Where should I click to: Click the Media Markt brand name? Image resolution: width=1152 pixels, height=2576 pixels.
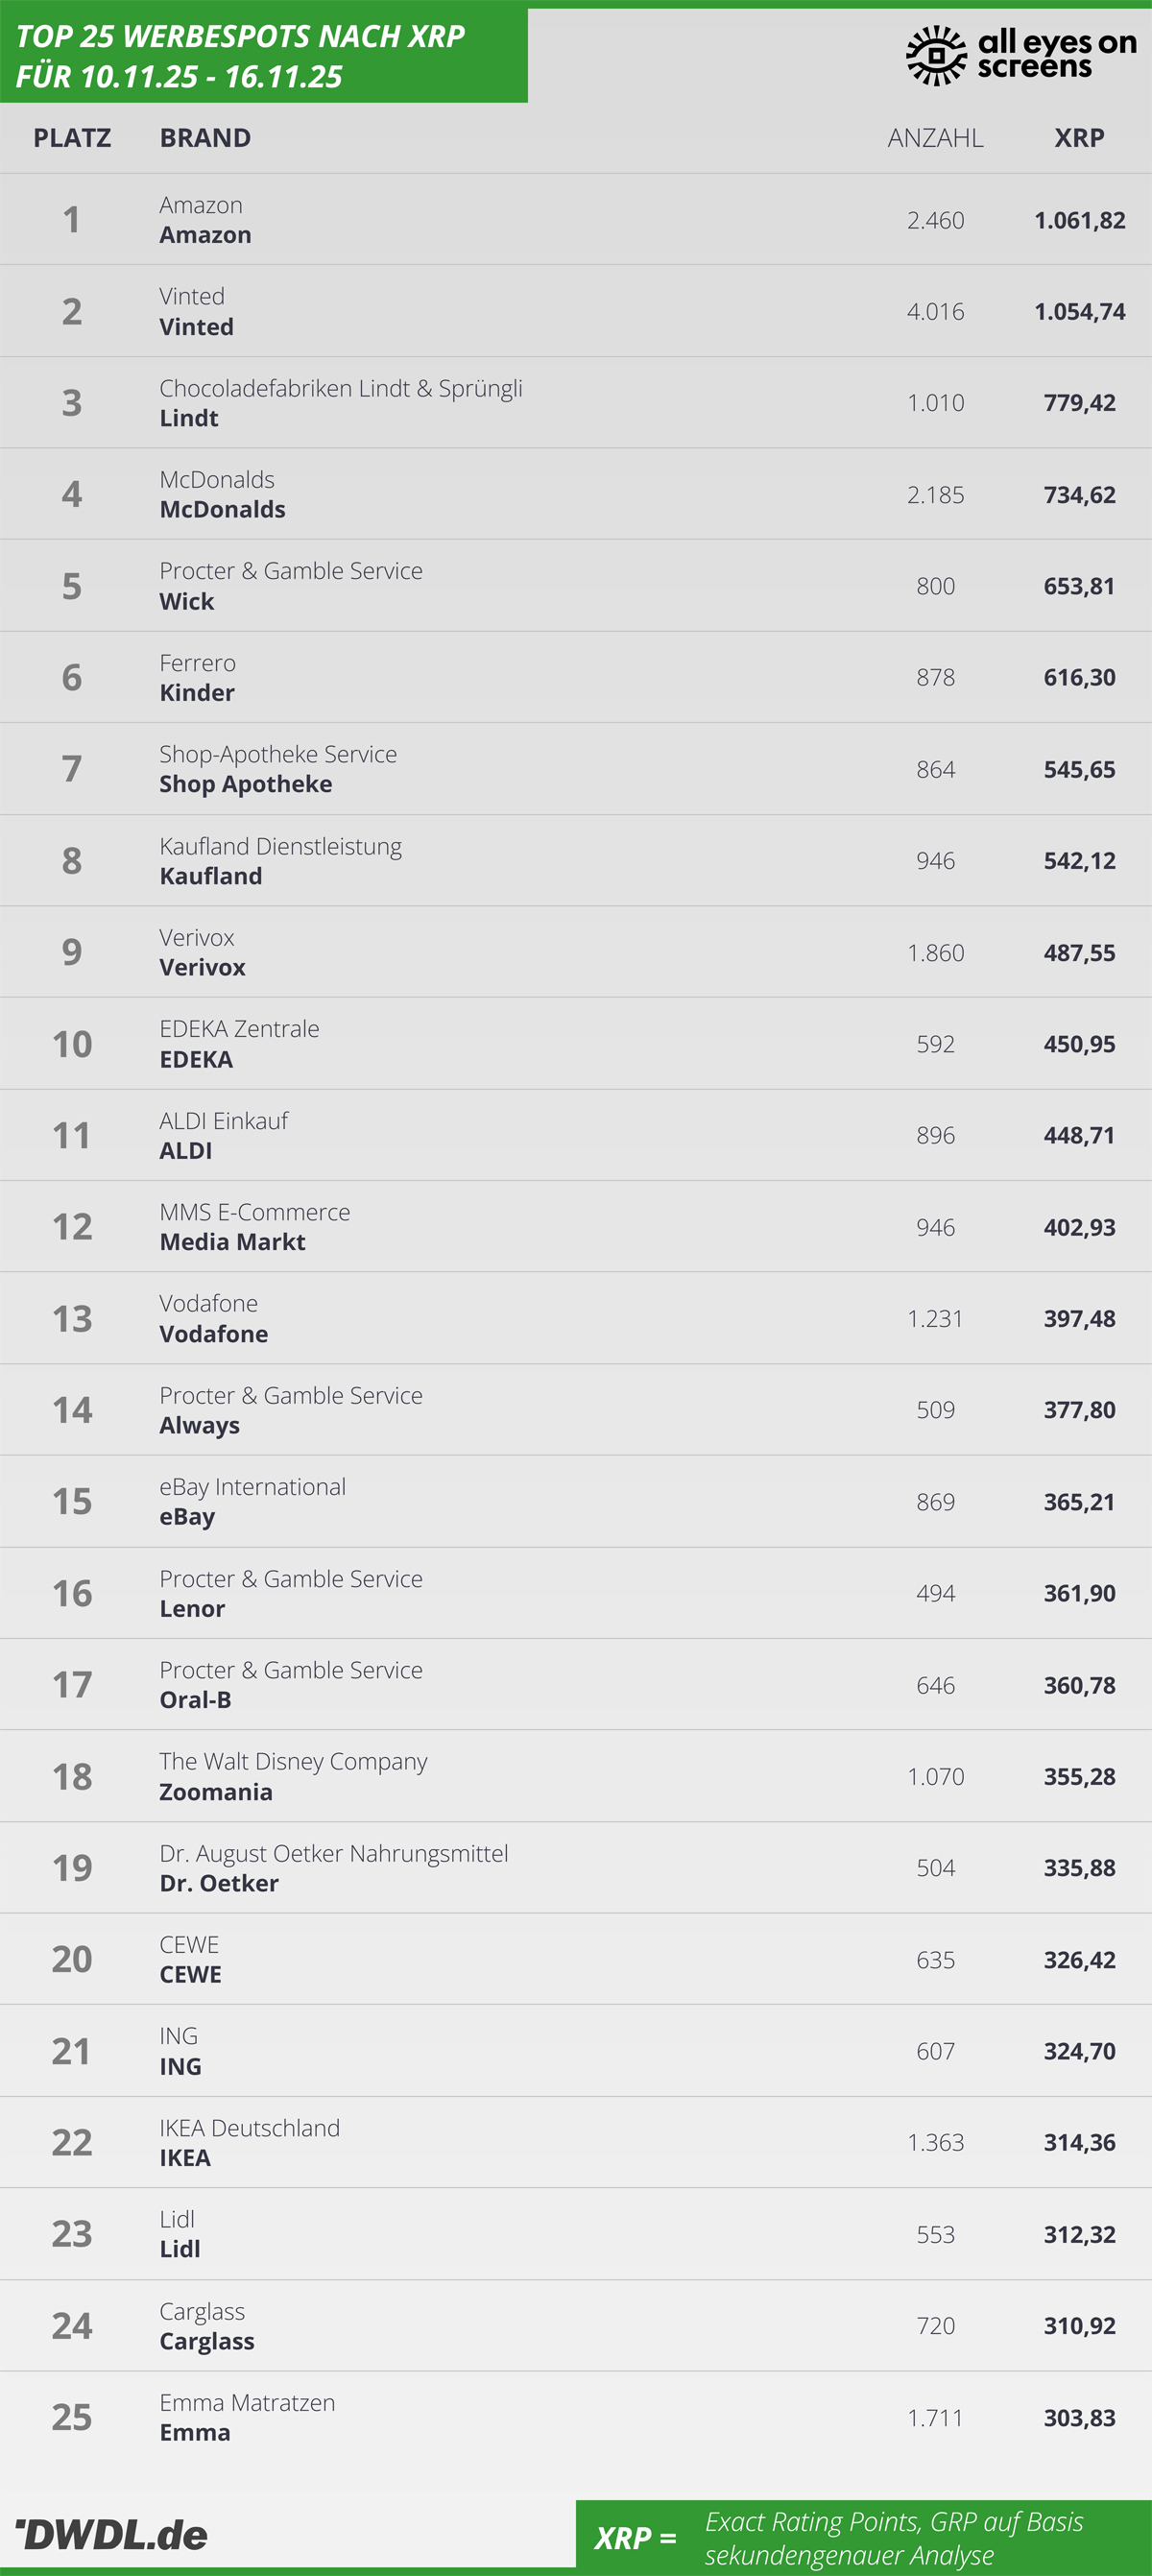pos(232,1242)
